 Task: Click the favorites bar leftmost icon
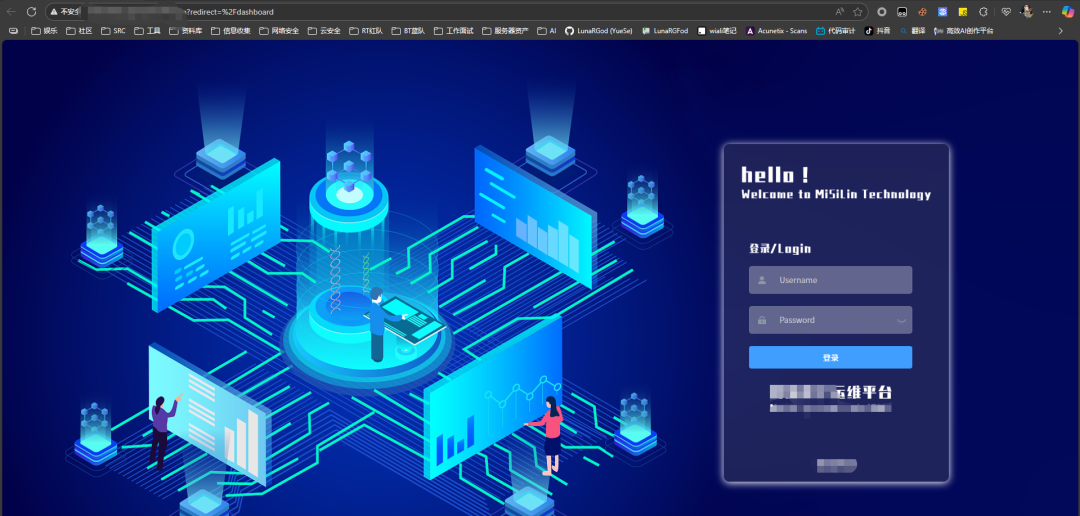[x=12, y=30]
